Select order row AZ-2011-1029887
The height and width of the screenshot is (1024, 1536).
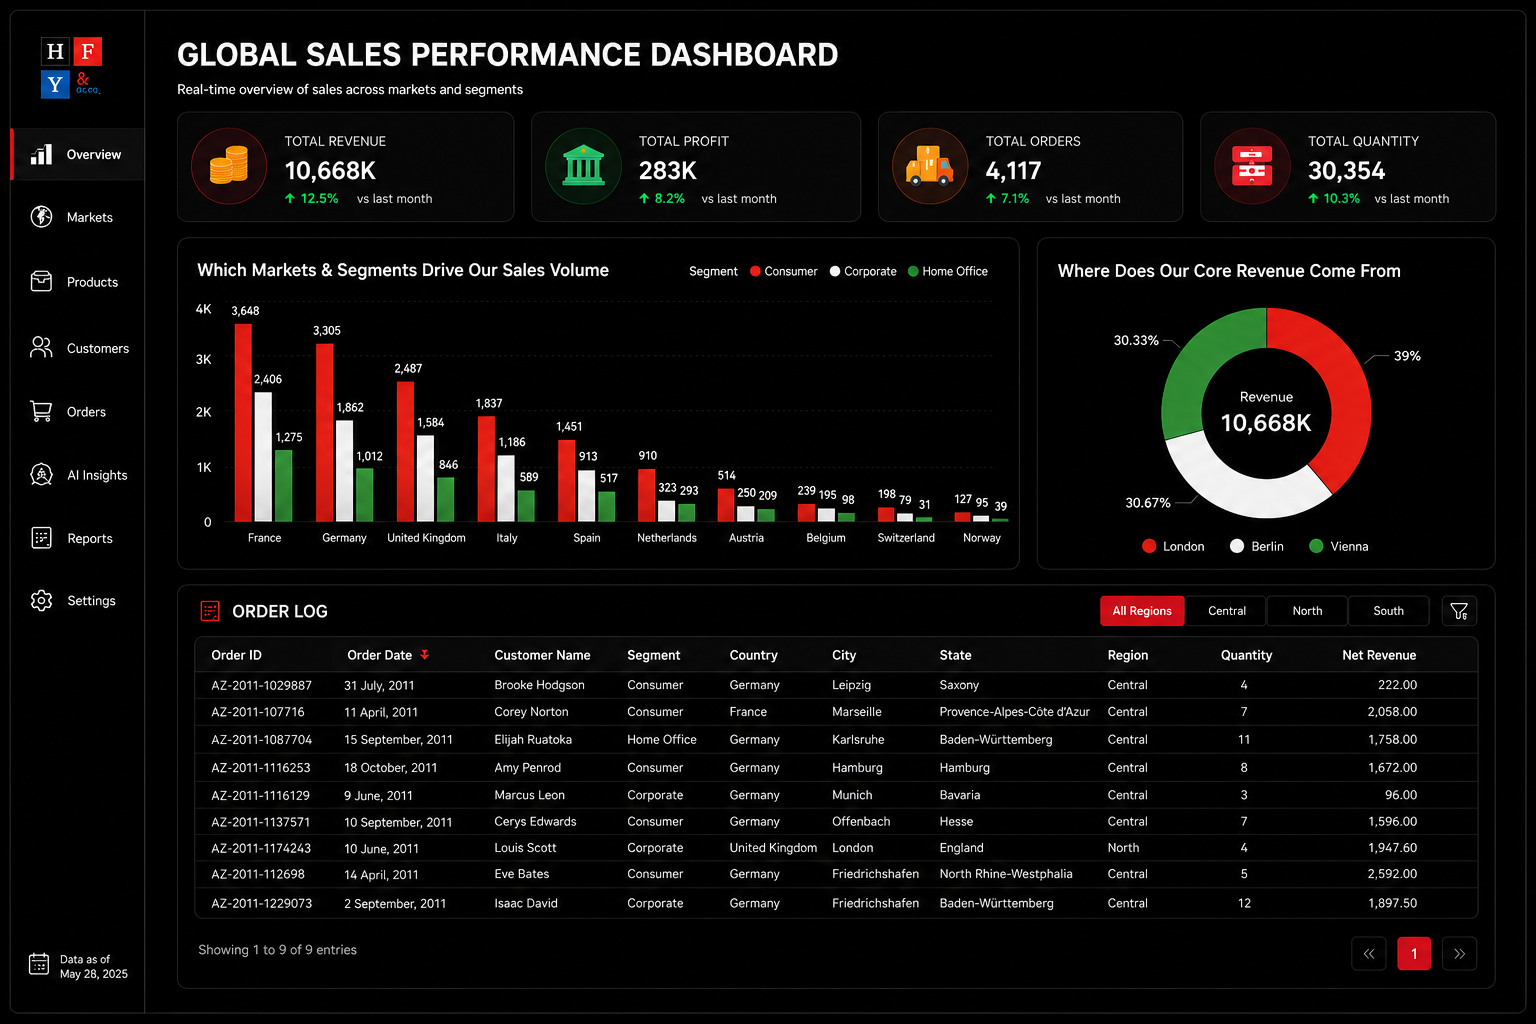[836, 685]
